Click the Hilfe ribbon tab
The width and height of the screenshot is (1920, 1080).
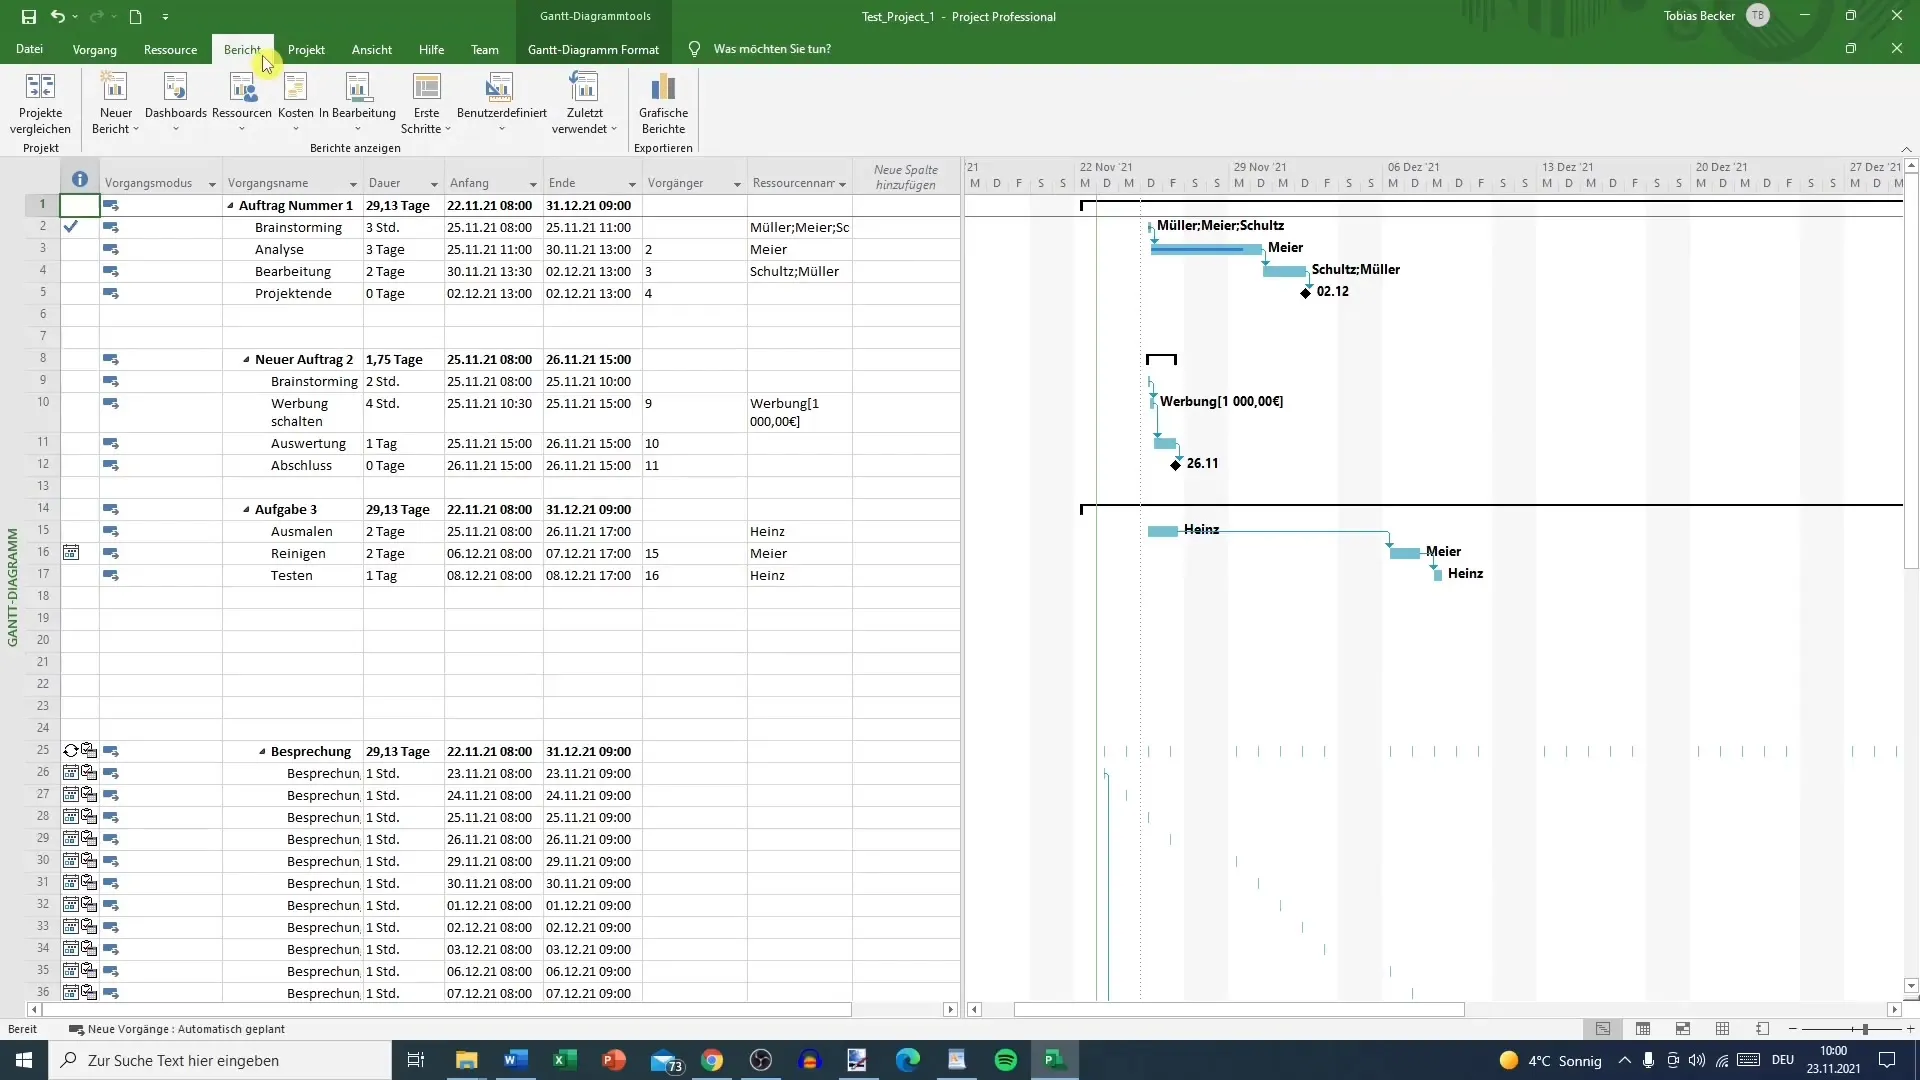(431, 49)
